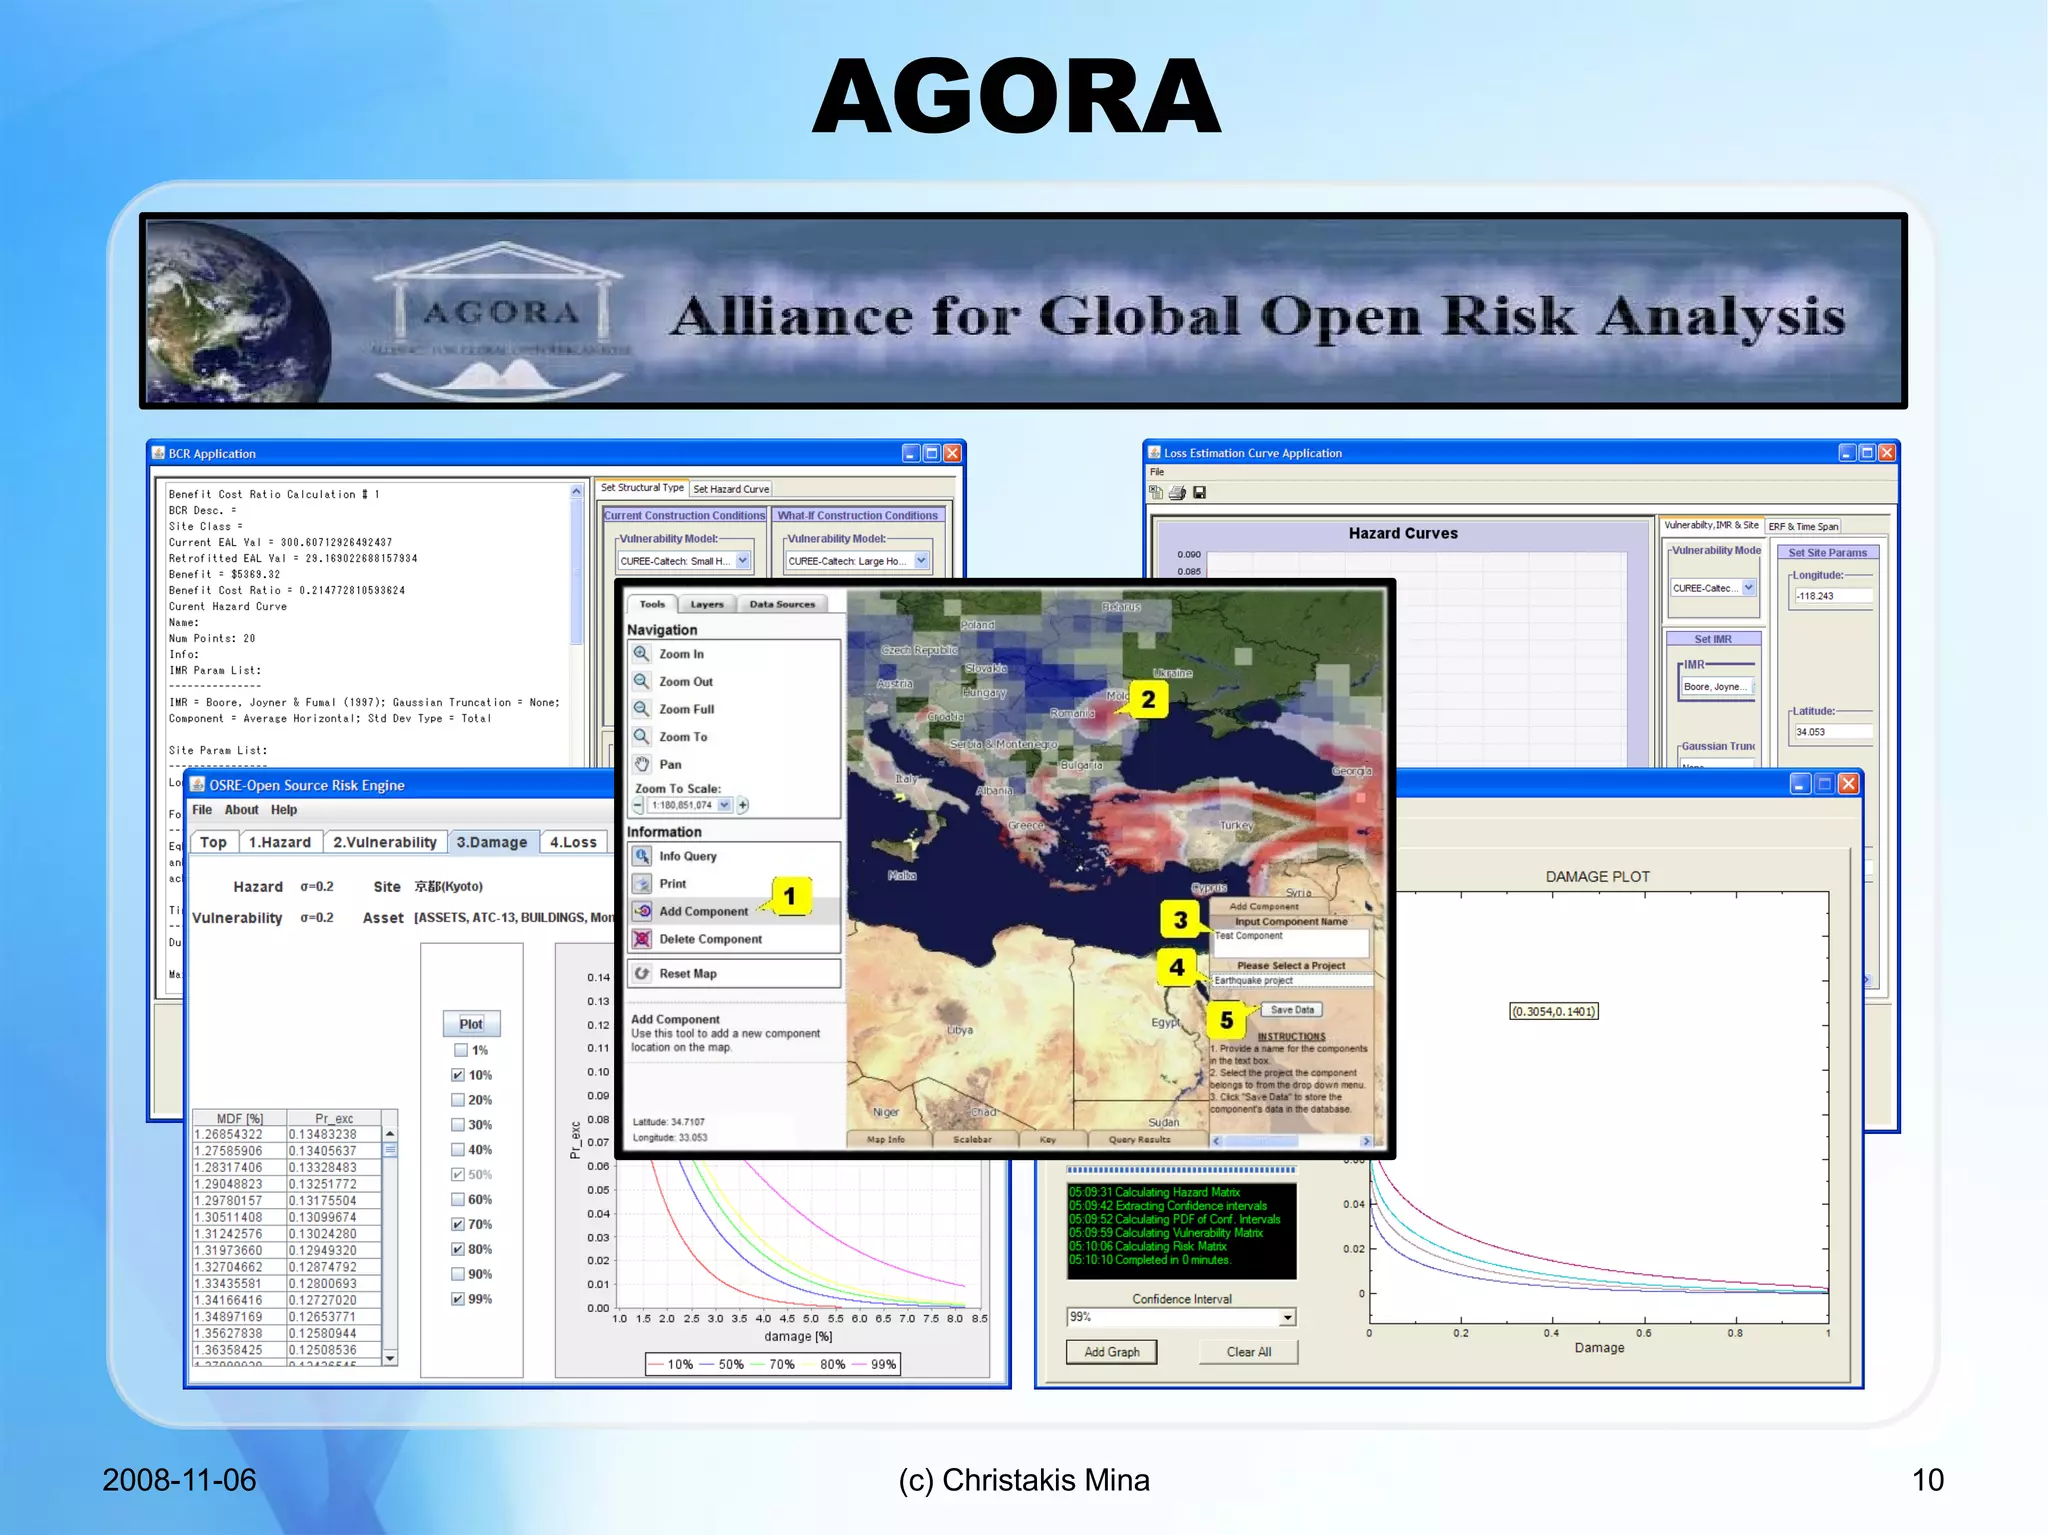Viewport: 2048px width, 1535px height.
Task: Activate the Pan hand tool
Action: click(x=642, y=764)
